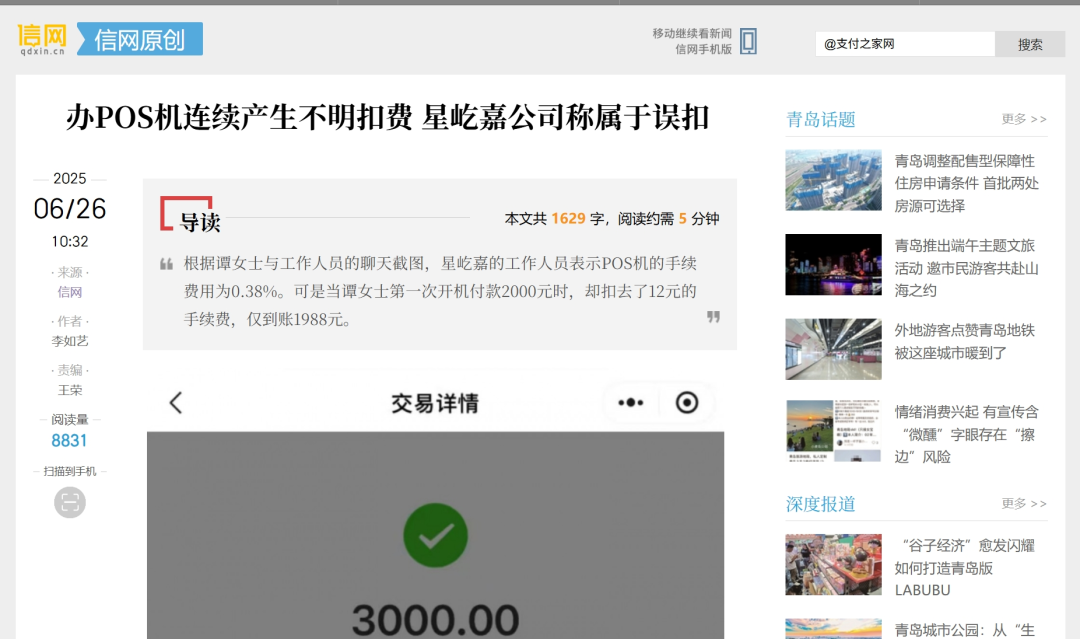Open article 青岛调整配售型保障性住房申请条件
1080x639 pixels.
coord(966,183)
